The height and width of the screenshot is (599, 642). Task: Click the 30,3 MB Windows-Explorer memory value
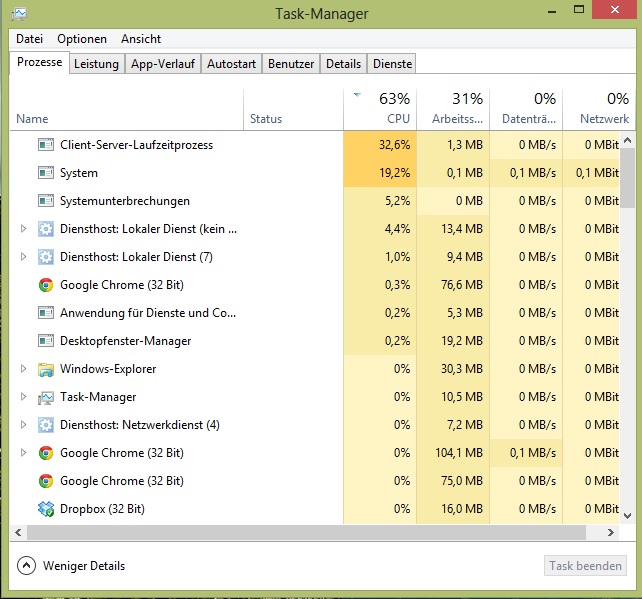pyautogui.click(x=462, y=369)
